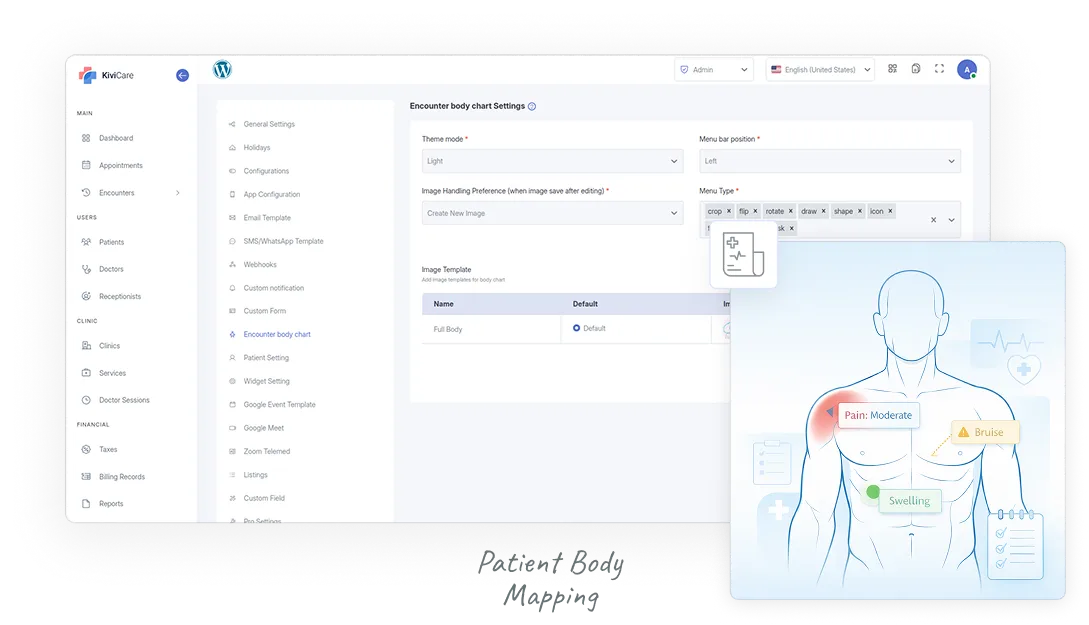Click the info icon beside settings title

pos(532,106)
